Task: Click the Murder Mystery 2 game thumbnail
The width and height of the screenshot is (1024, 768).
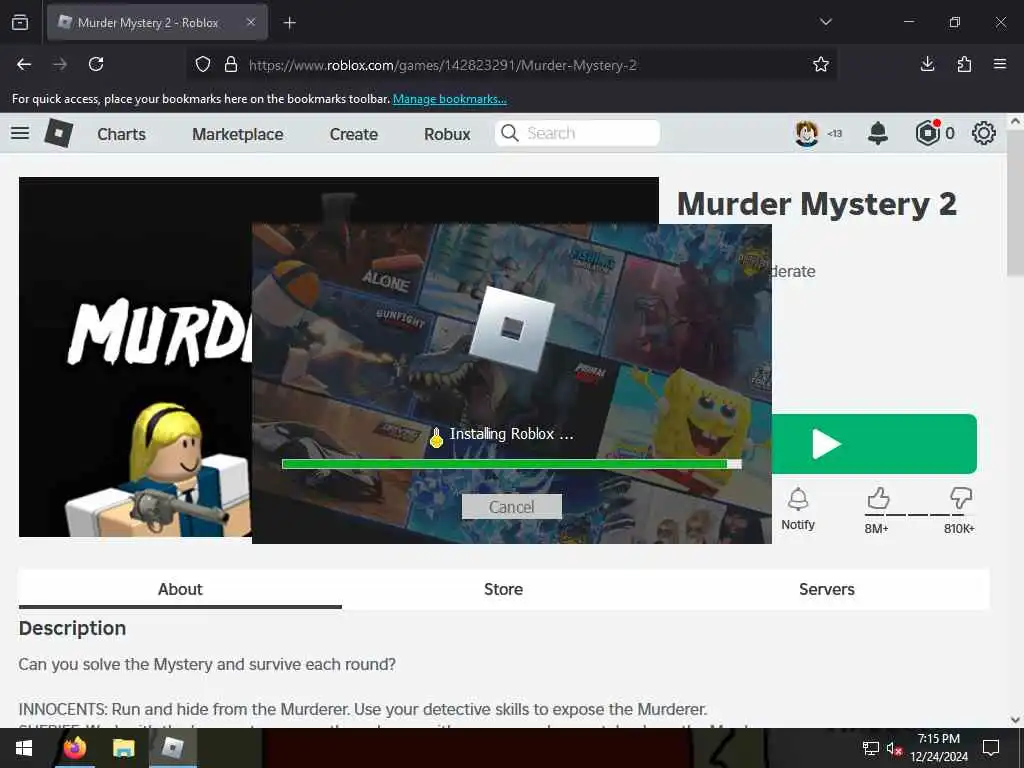Action: point(135,357)
